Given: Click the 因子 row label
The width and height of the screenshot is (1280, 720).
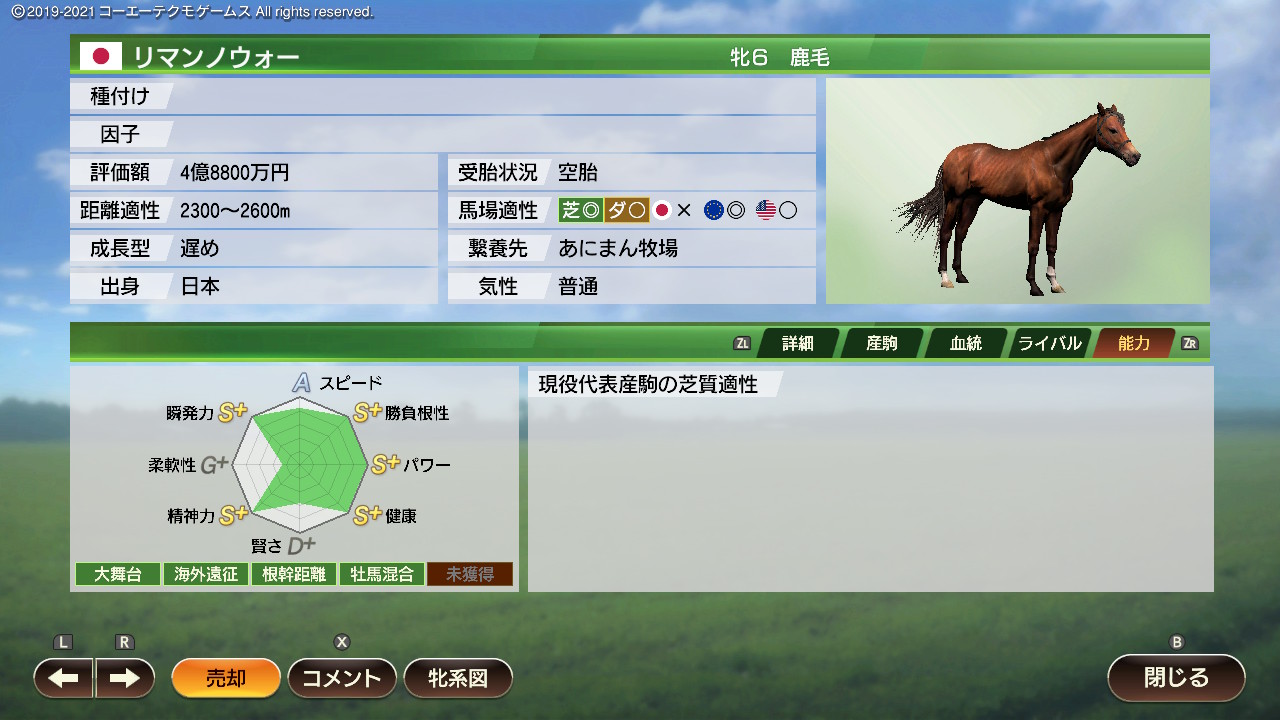Looking at the screenshot, I should pos(120,134).
